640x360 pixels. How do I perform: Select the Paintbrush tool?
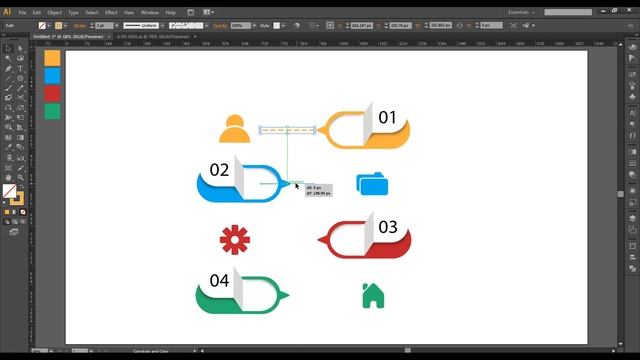coord(8,88)
